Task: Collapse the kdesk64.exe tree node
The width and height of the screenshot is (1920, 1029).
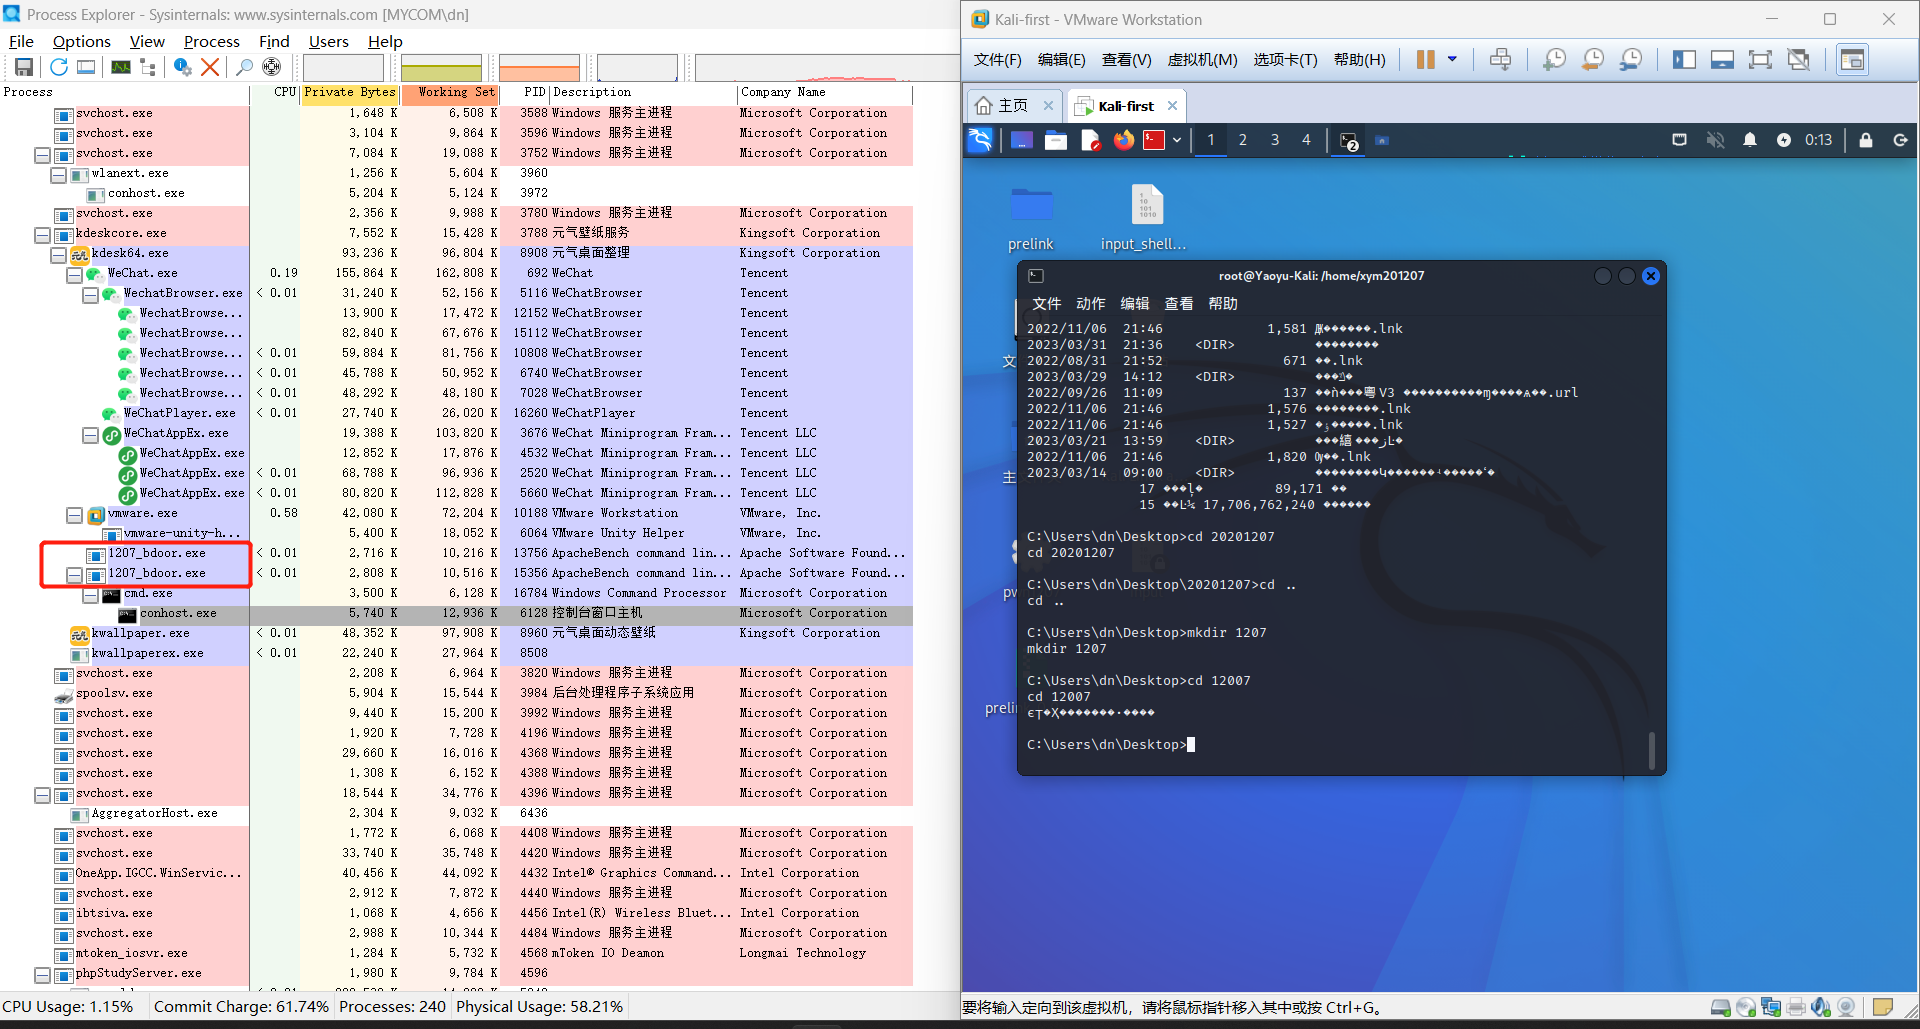Action: point(58,254)
